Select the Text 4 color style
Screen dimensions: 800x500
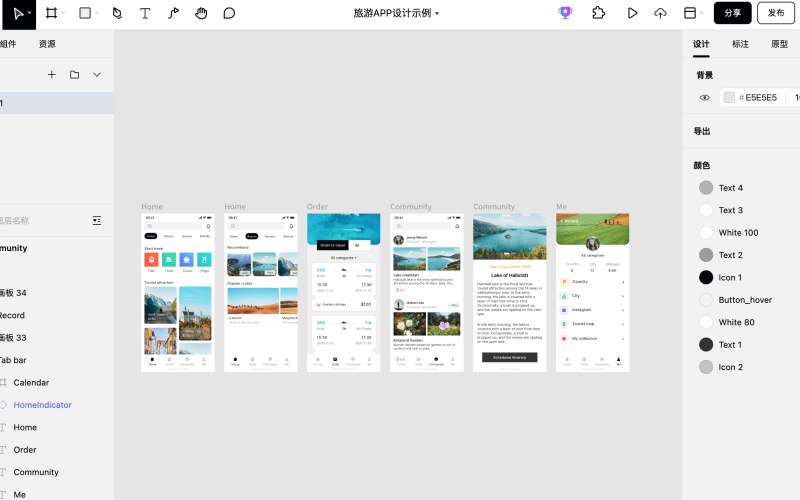730,188
